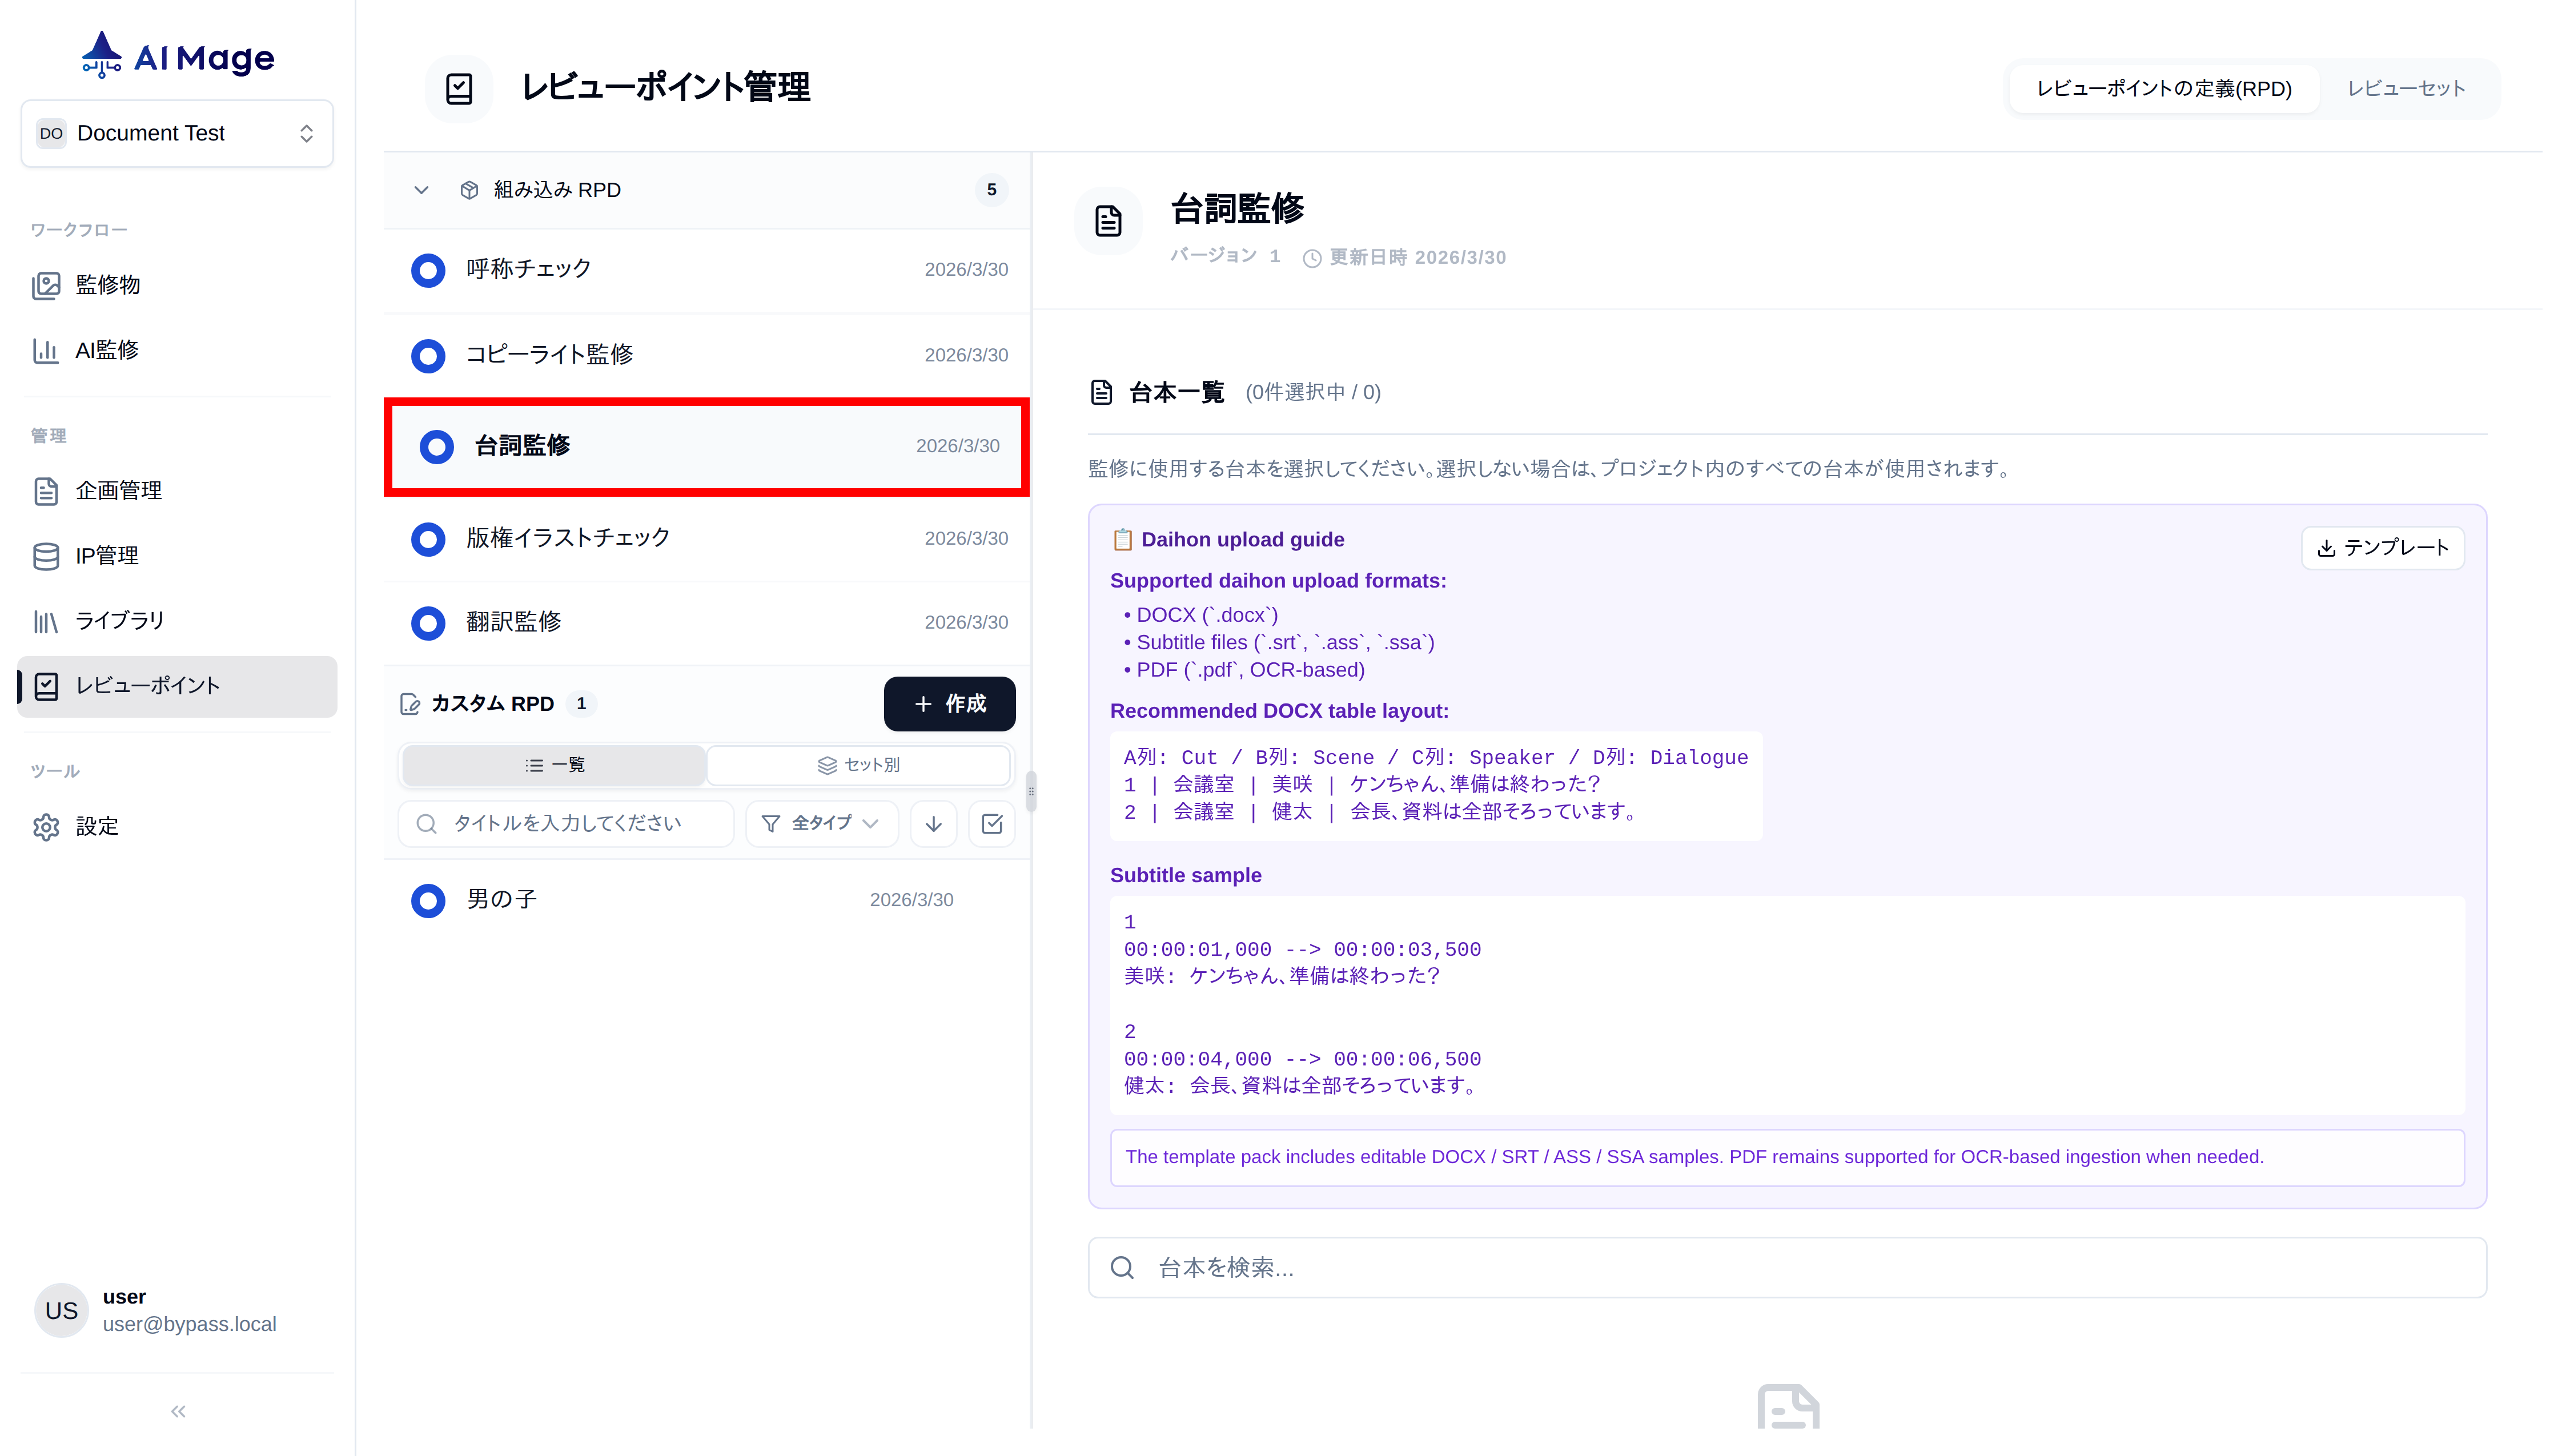Switch list view to セット別
Viewport: 2570px width, 1456px height.
point(858,765)
